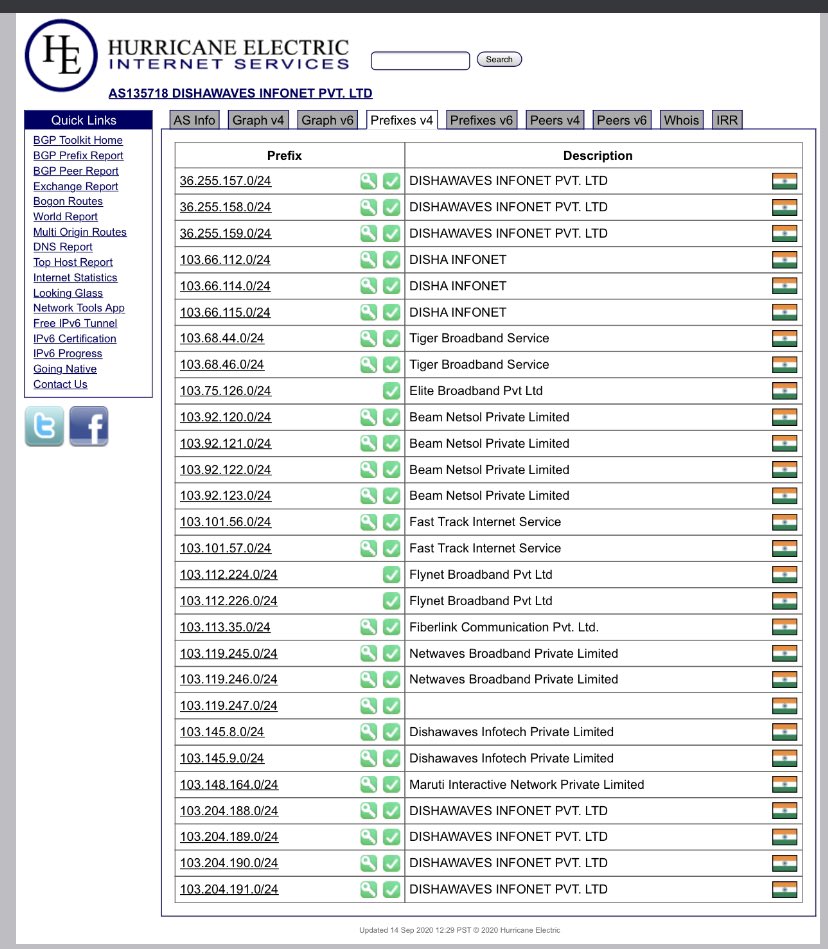Open Bogon Routes link
The image size is (828, 949).
pos(68,201)
